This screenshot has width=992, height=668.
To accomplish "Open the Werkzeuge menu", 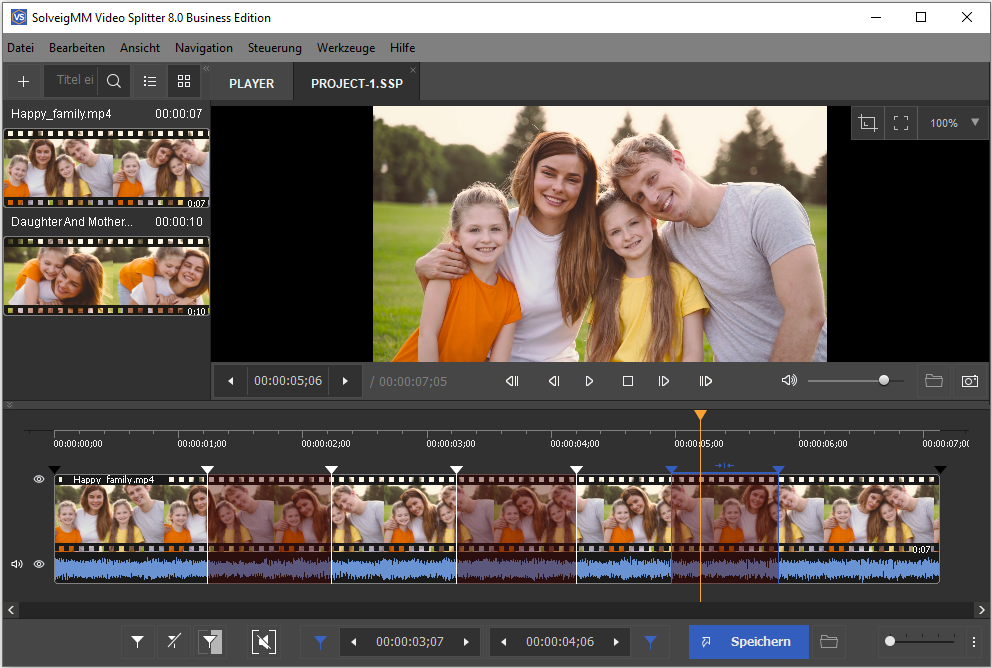I will (346, 48).
